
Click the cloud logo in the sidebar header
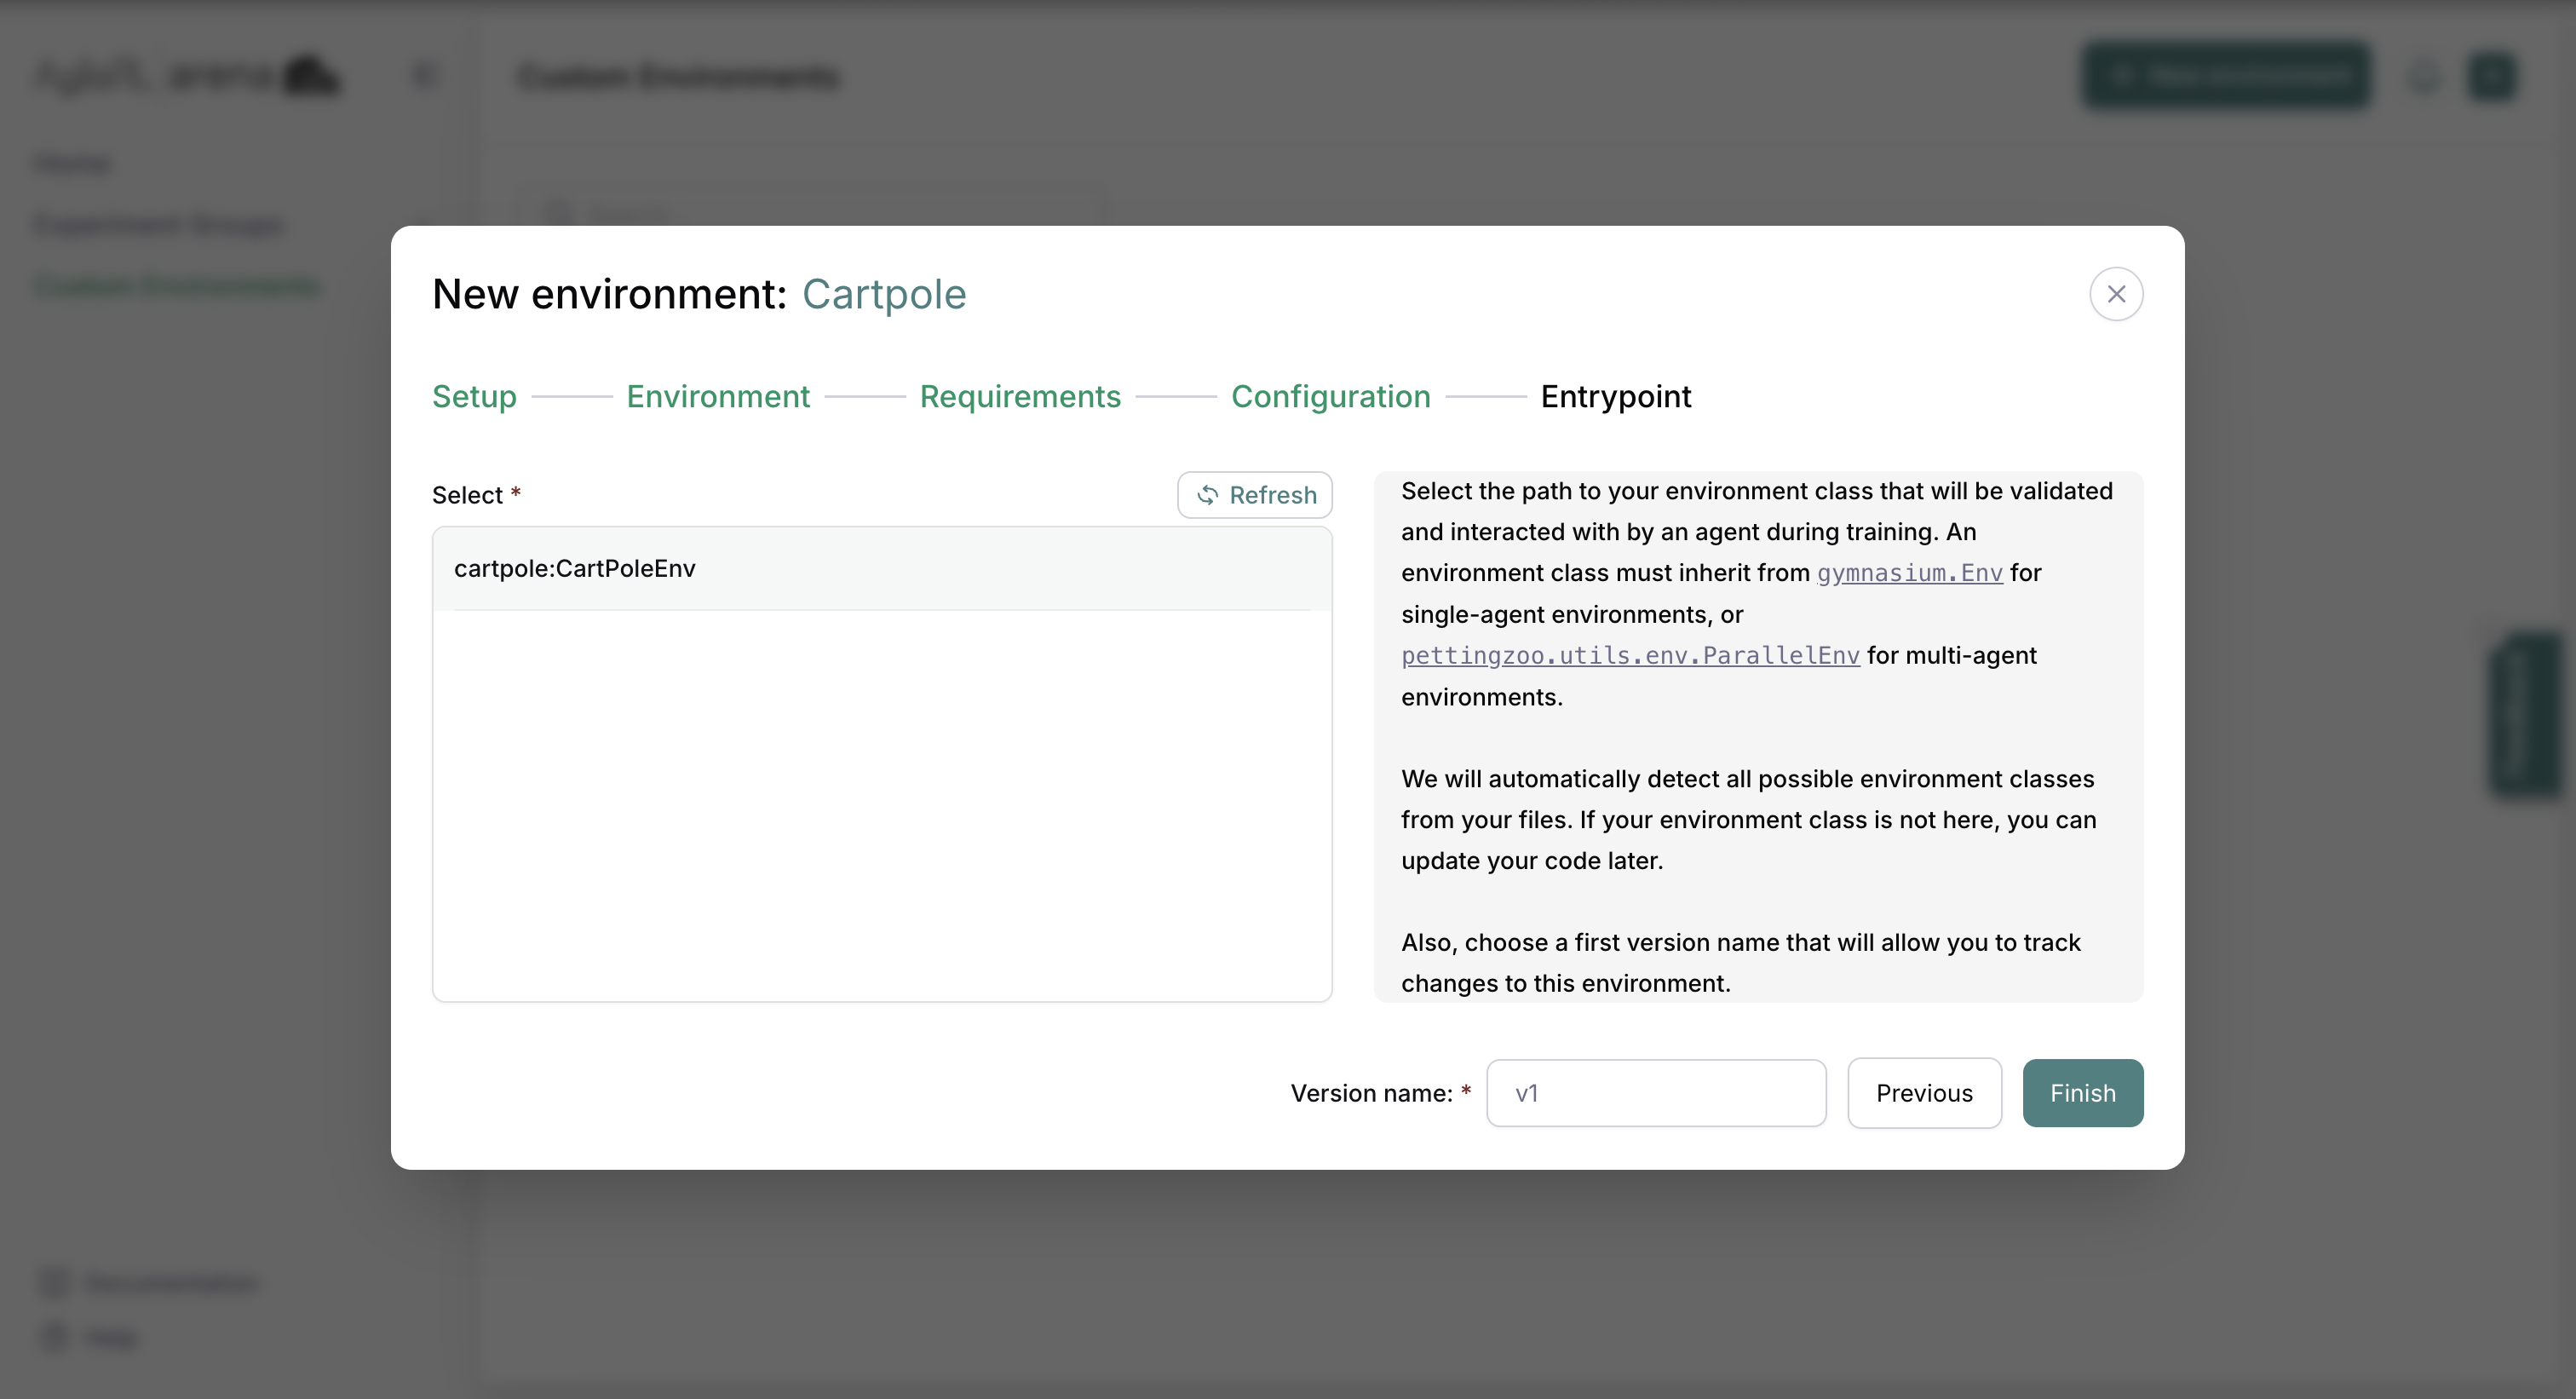coord(310,75)
